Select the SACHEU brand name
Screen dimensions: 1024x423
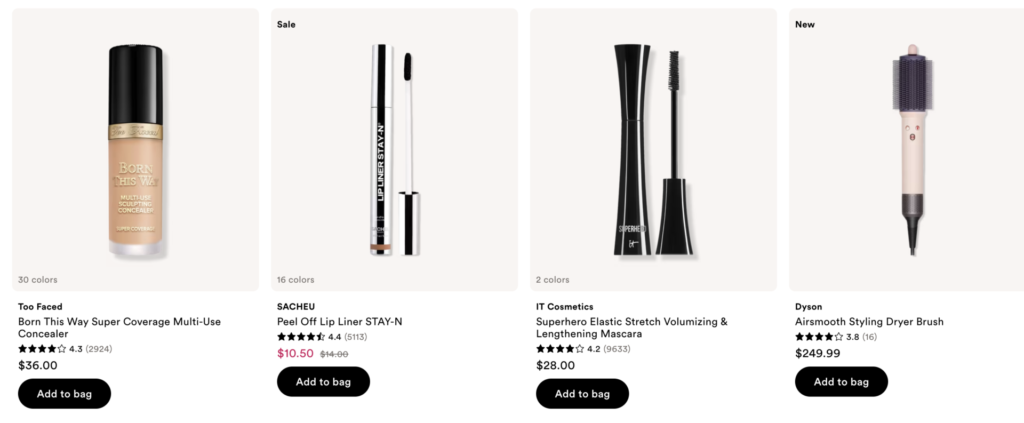296,307
